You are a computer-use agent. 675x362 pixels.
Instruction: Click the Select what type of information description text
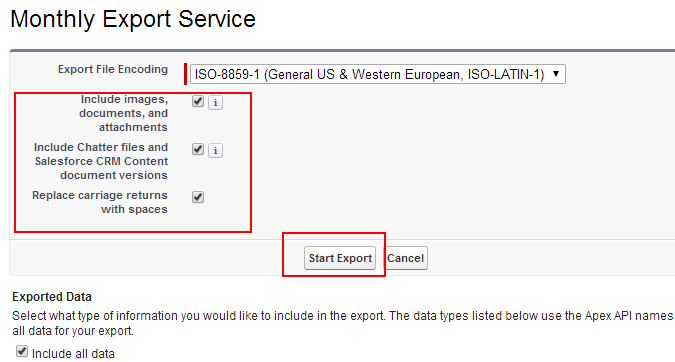coord(343,323)
